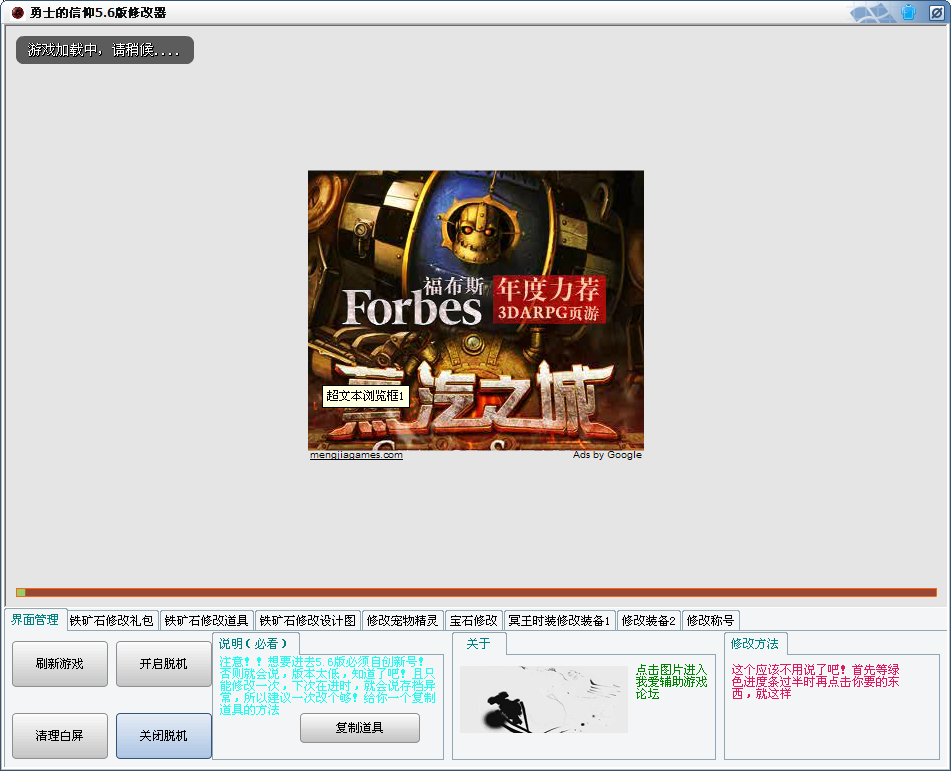Screen dimensions: 951x771
Task: Select the 关于 panel tab
Action: (x=479, y=644)
